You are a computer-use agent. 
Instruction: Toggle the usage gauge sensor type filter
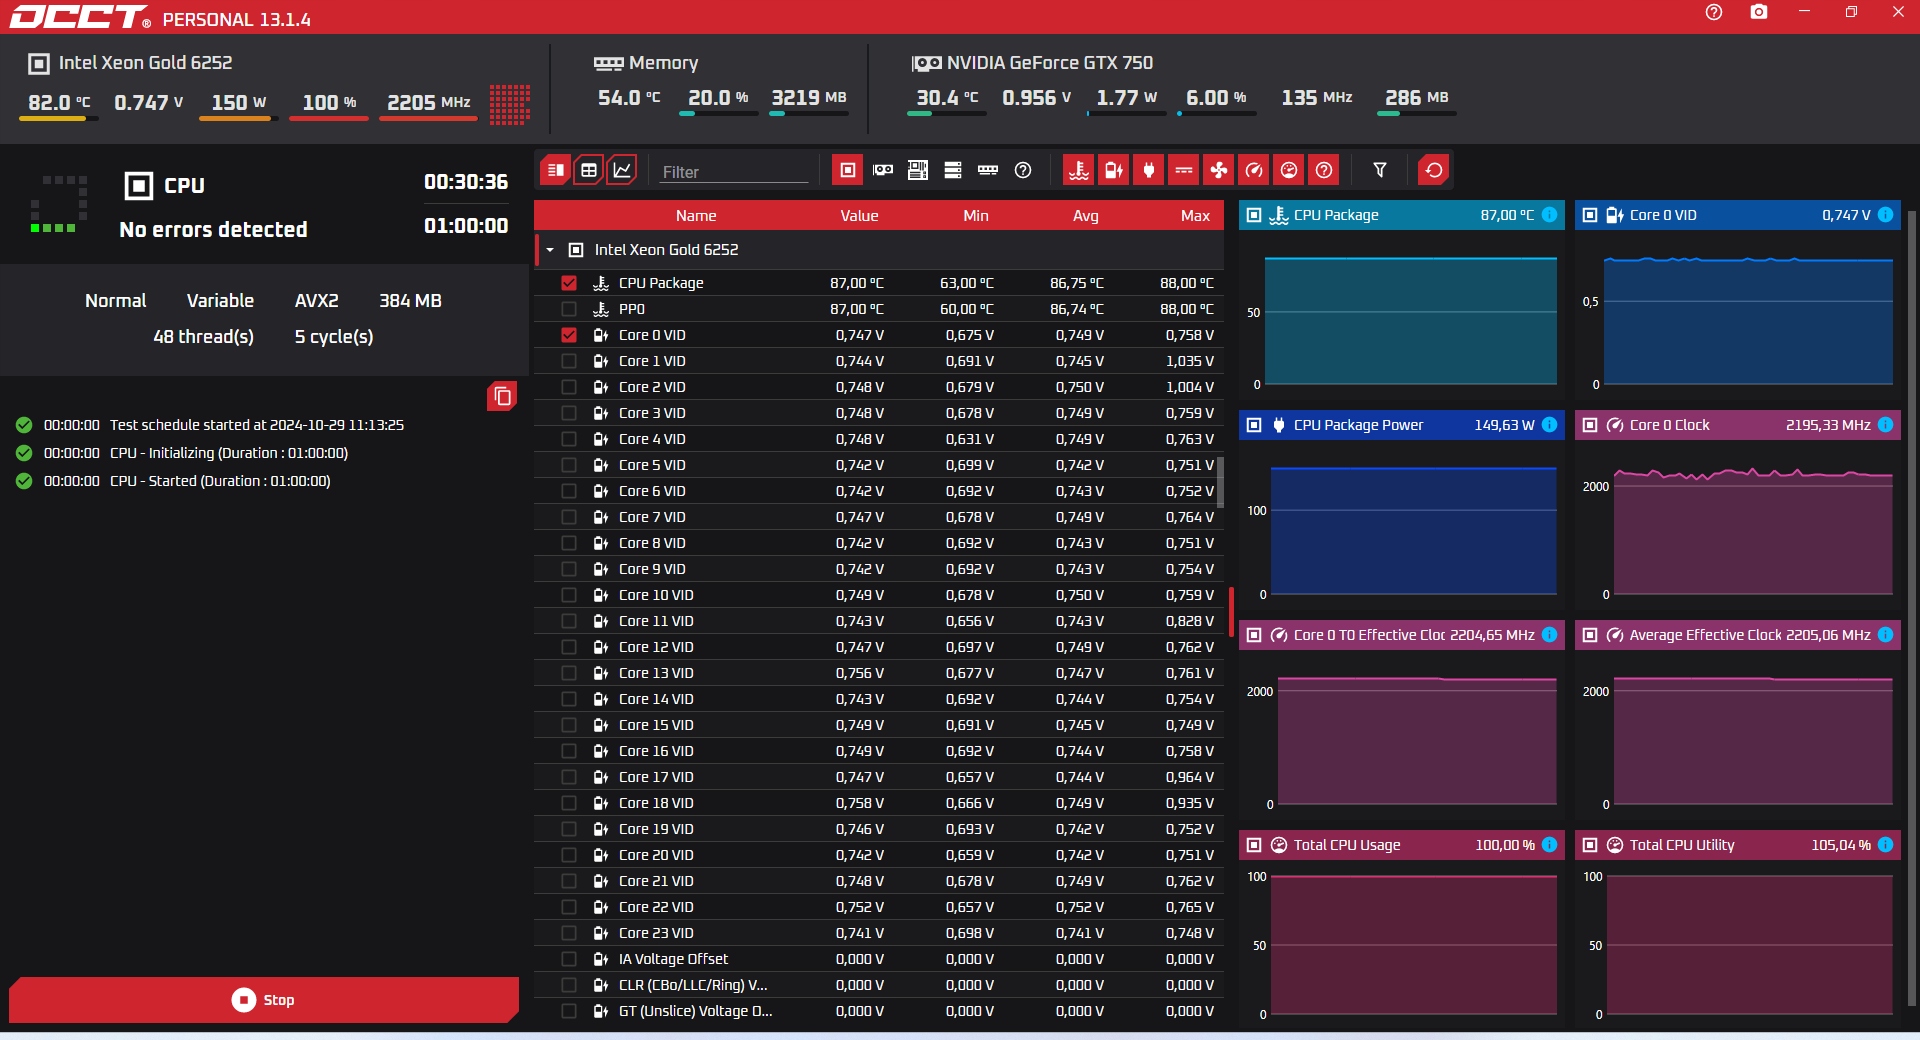pos(1289,170)
